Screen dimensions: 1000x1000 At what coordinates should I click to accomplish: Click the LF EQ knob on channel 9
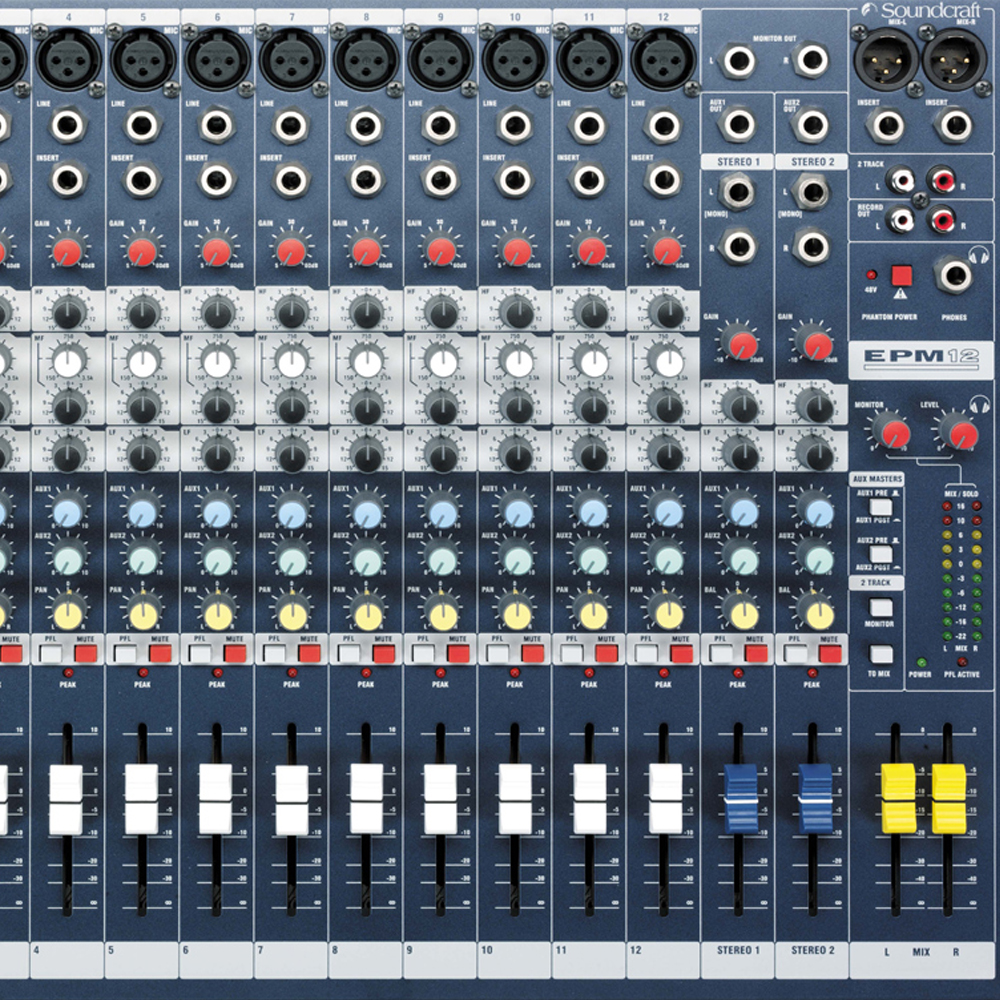tap(441, 454)
